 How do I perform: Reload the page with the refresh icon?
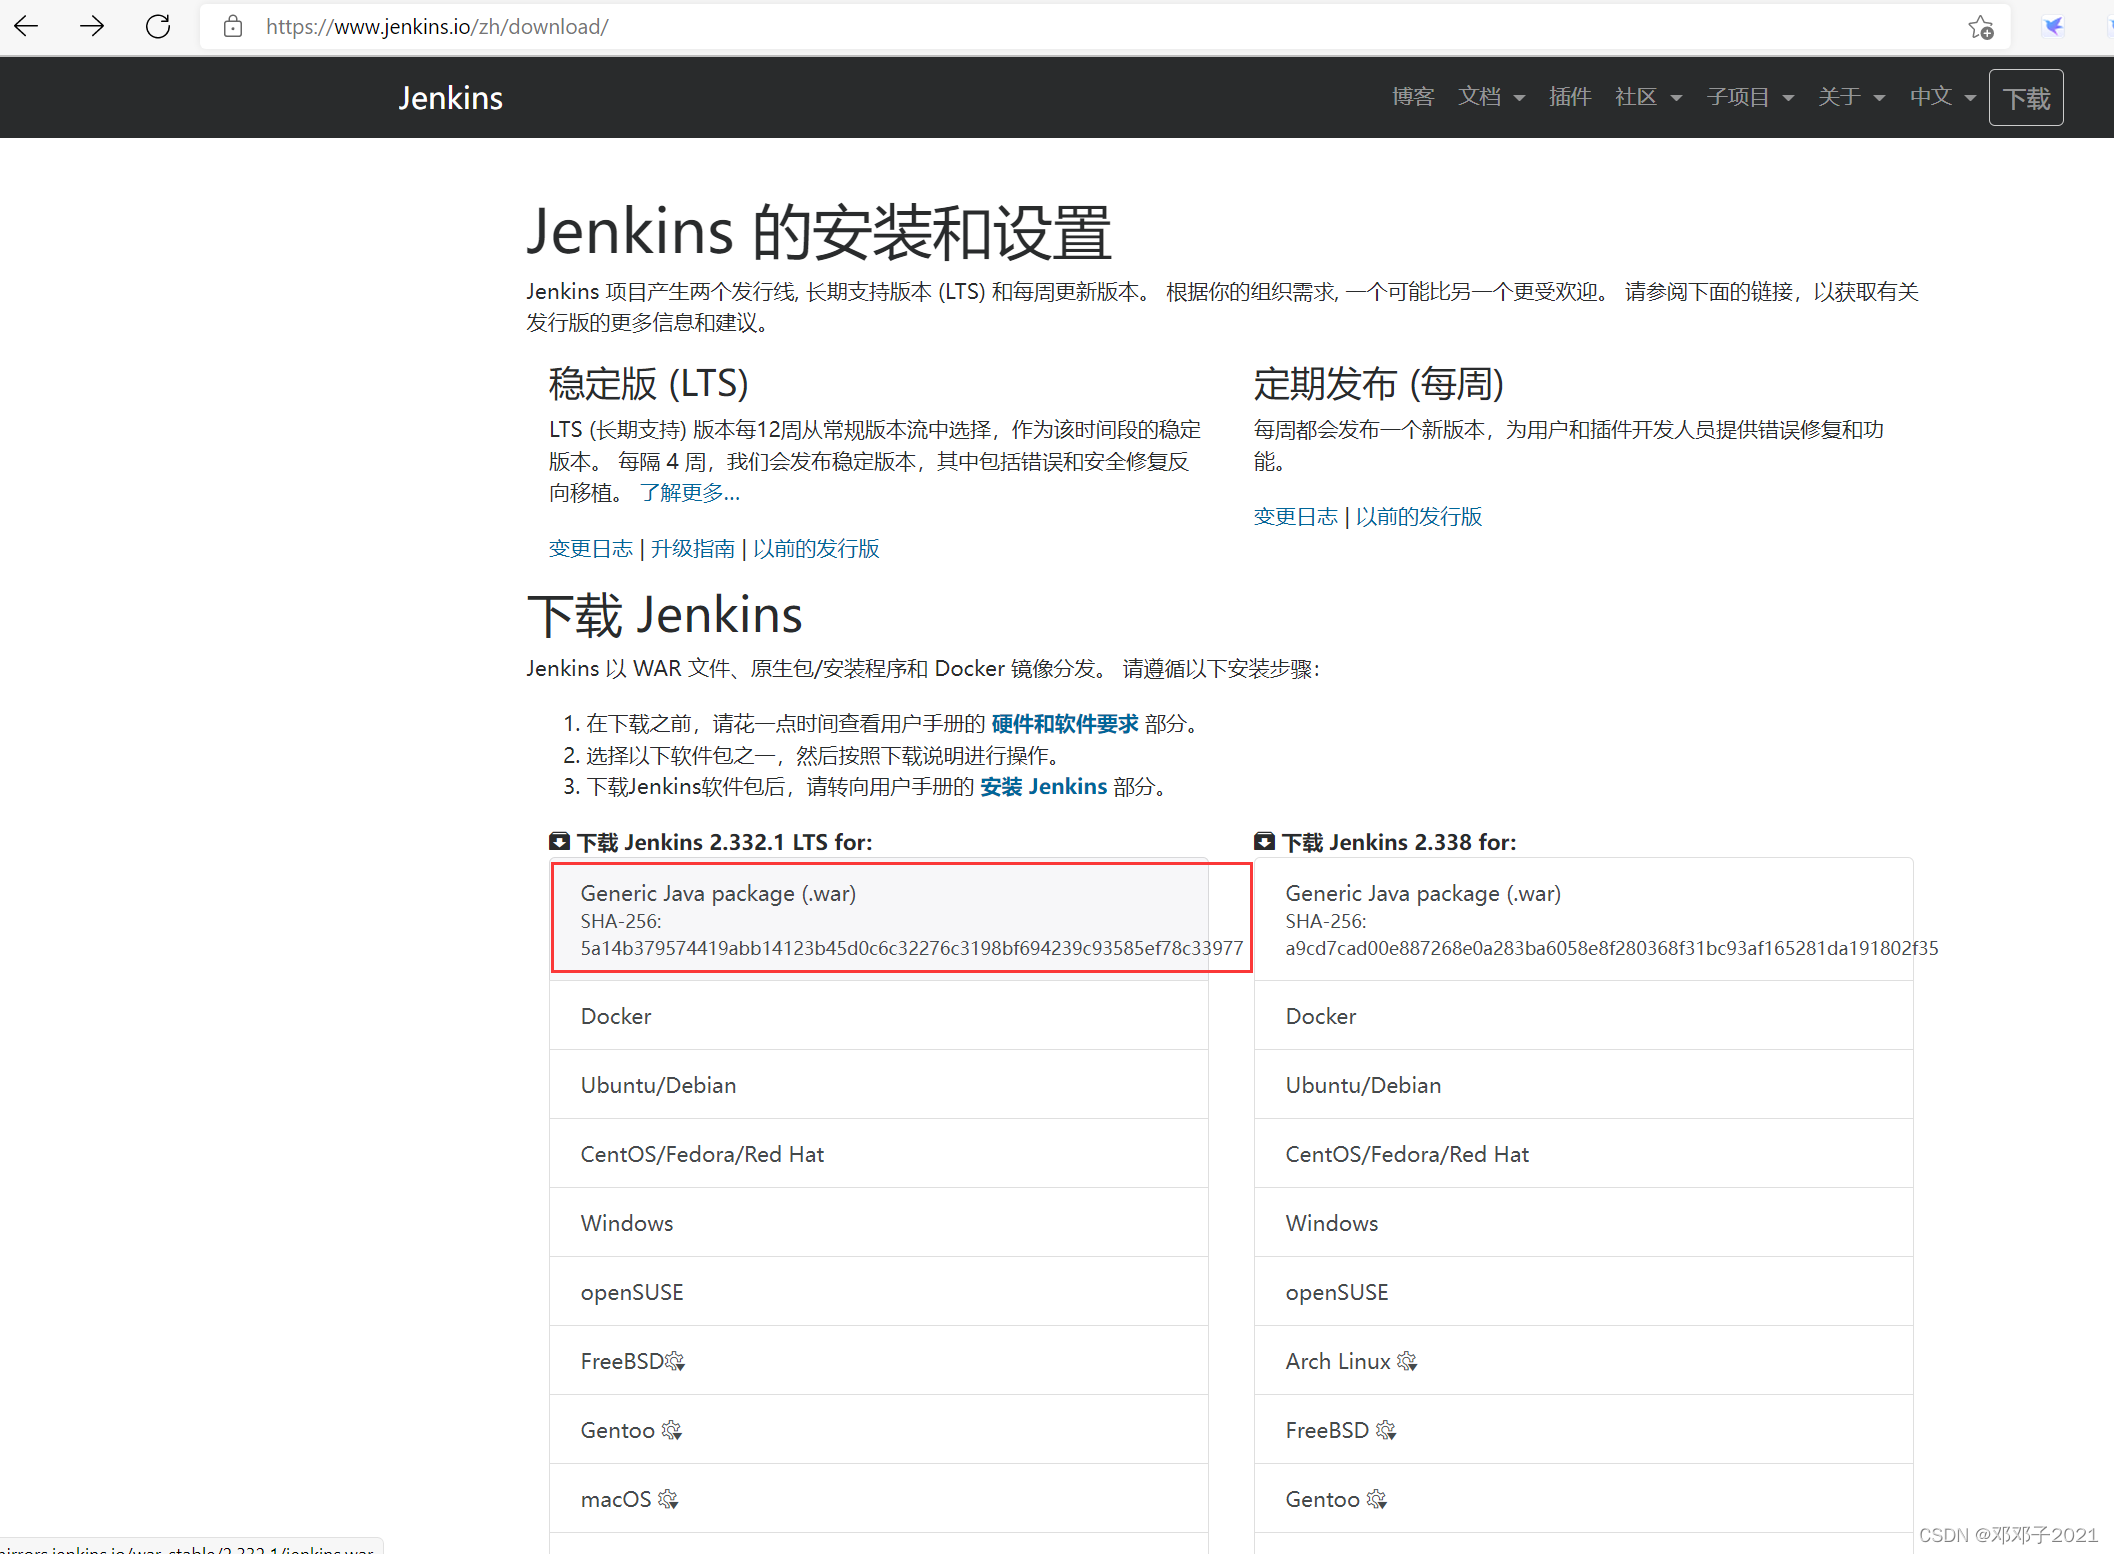point(158,26)
